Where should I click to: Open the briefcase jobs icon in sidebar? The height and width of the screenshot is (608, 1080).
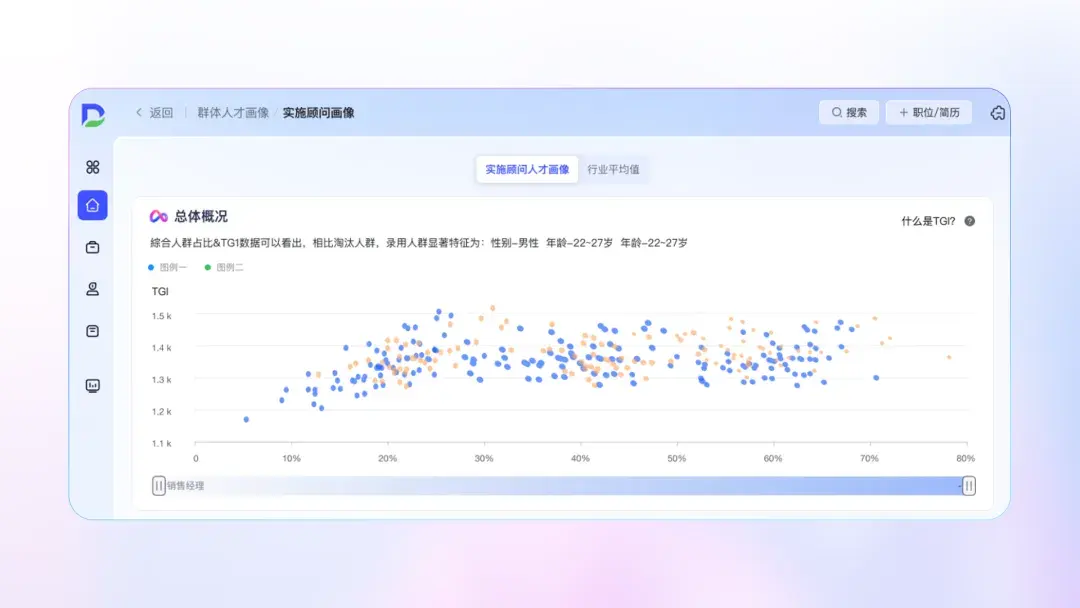[92, 247]
